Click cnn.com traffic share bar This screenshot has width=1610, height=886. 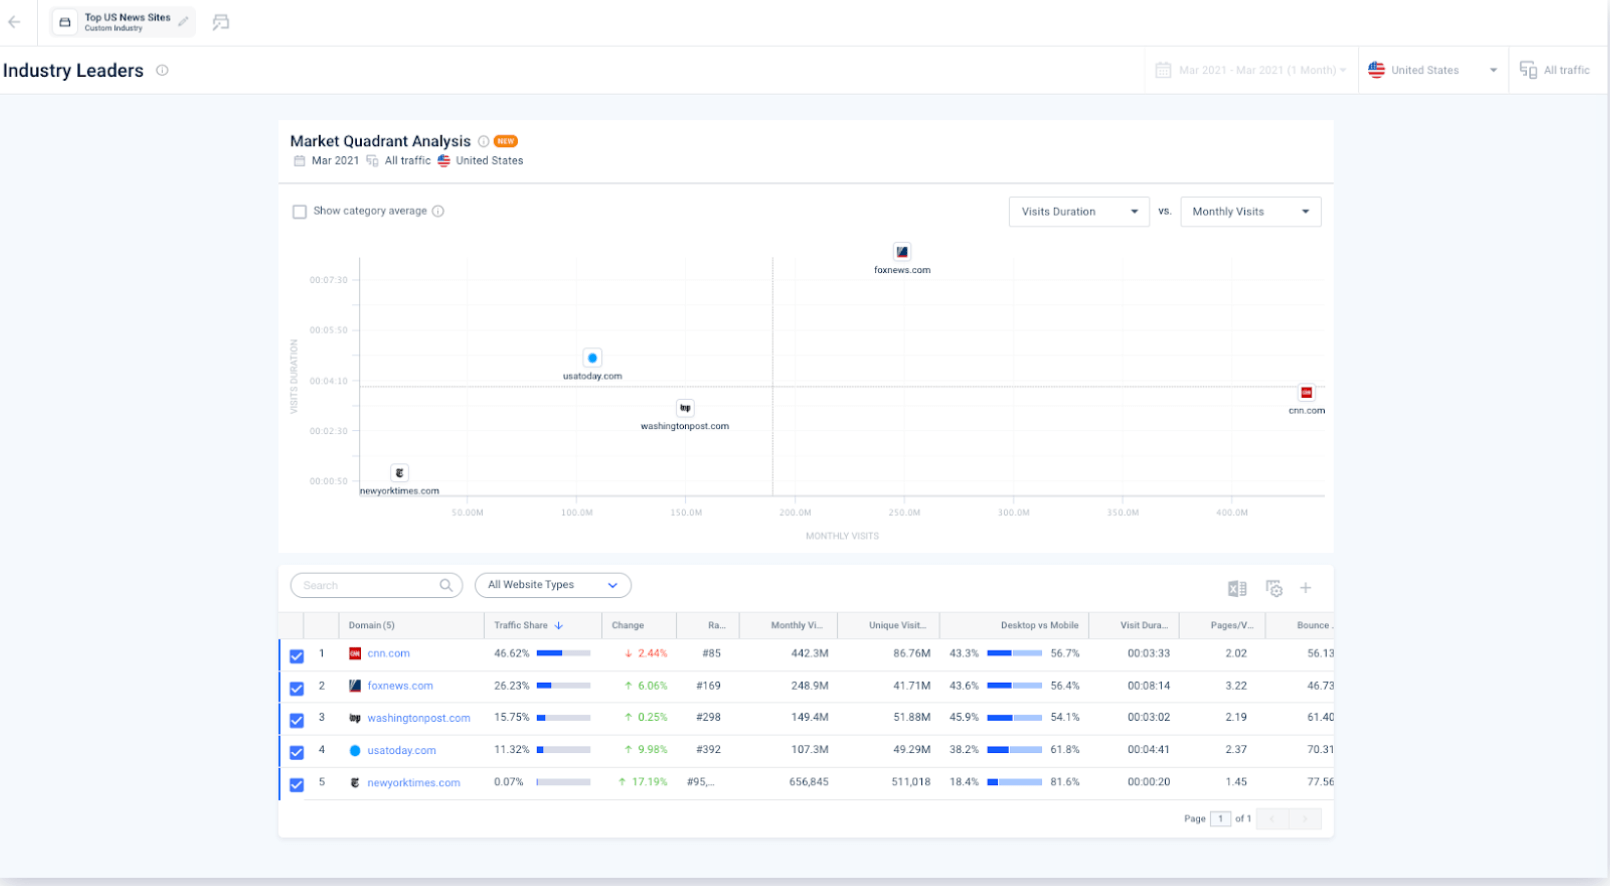563,653
